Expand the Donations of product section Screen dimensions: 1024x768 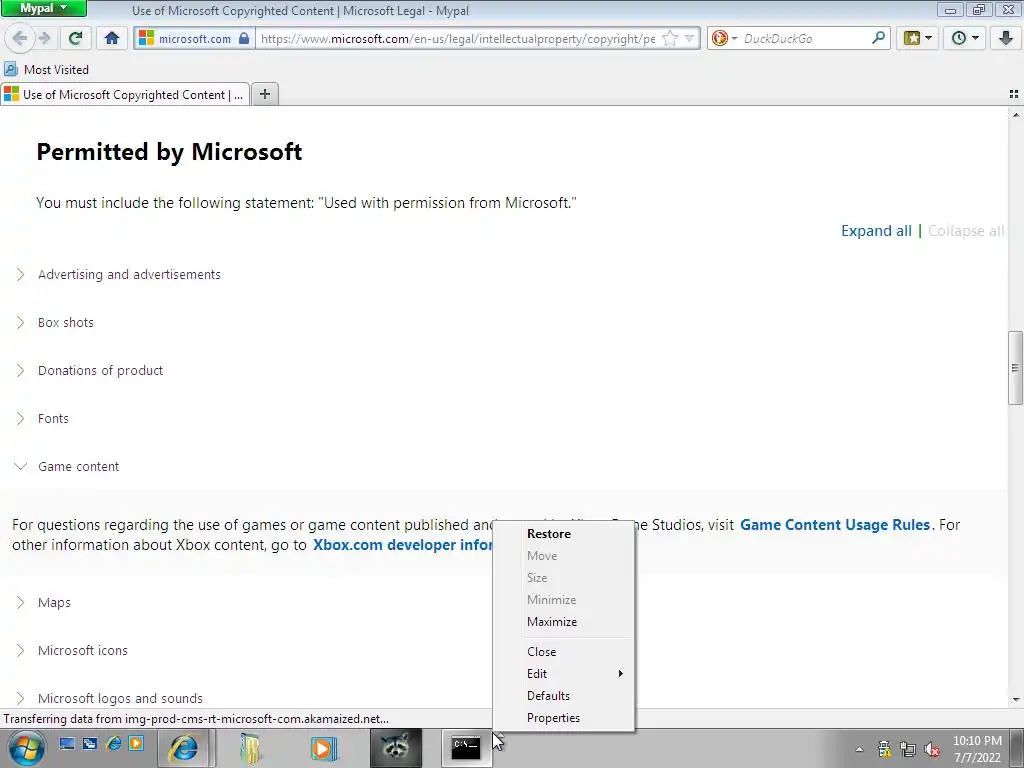point(100,370)
